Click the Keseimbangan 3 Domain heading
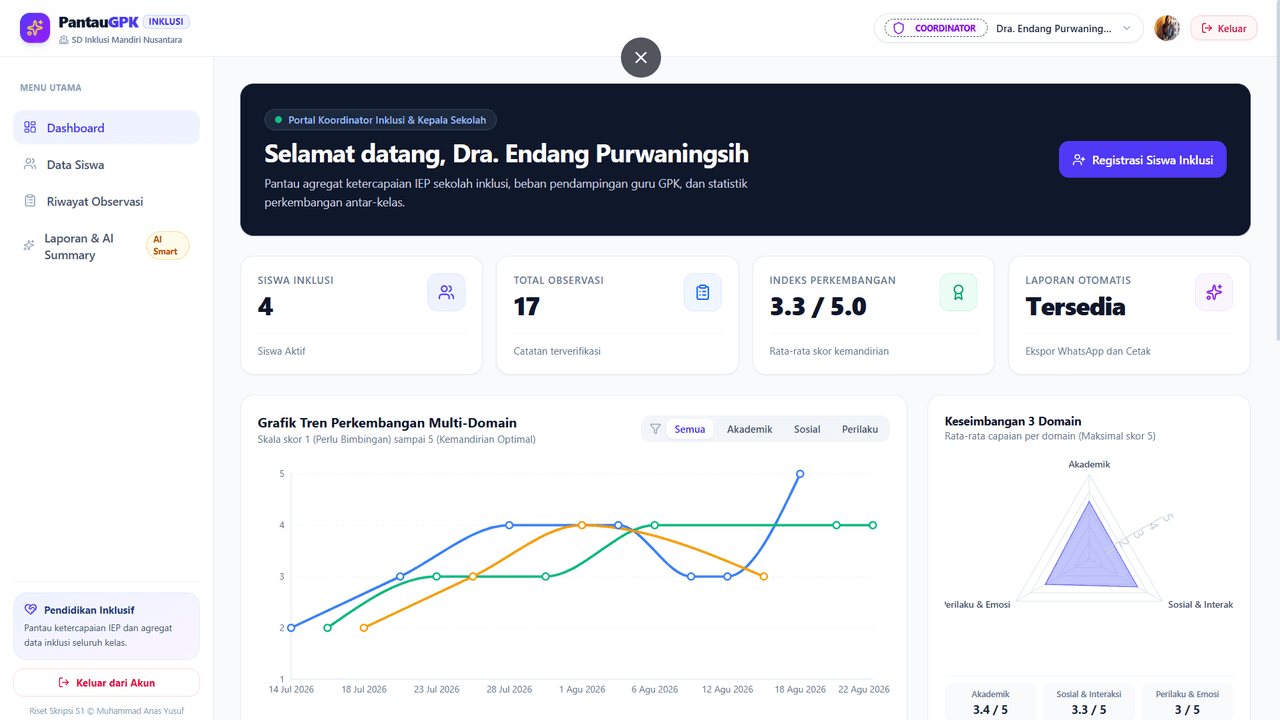 coord(1013,421)
